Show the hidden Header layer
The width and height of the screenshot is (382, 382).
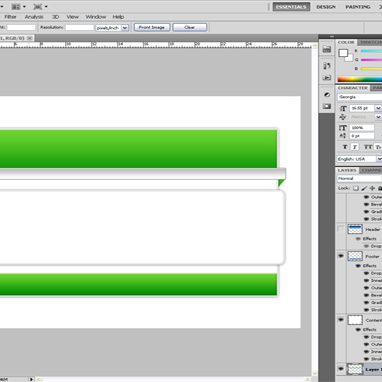(x=341, y=229)
